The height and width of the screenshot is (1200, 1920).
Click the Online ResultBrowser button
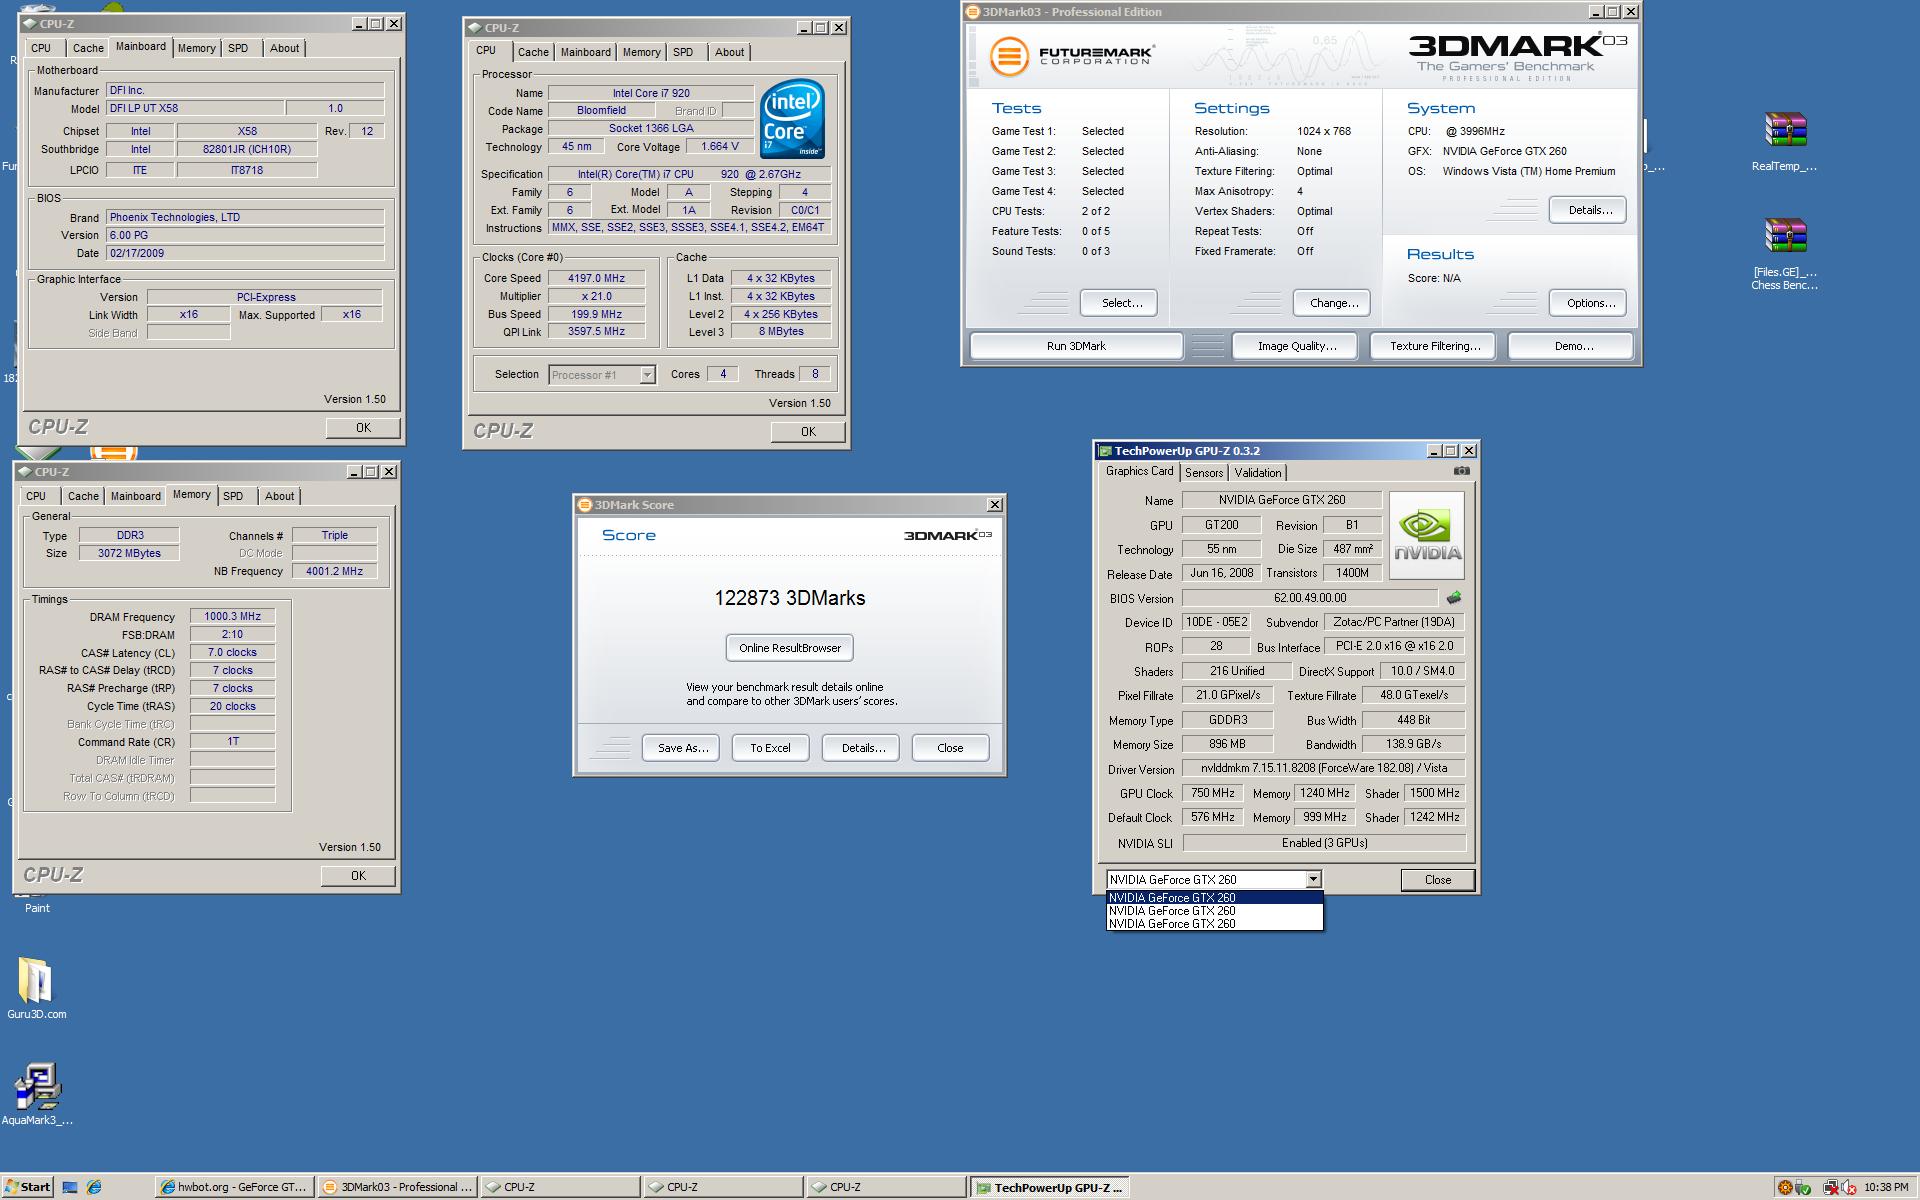(x=790, y=648)
